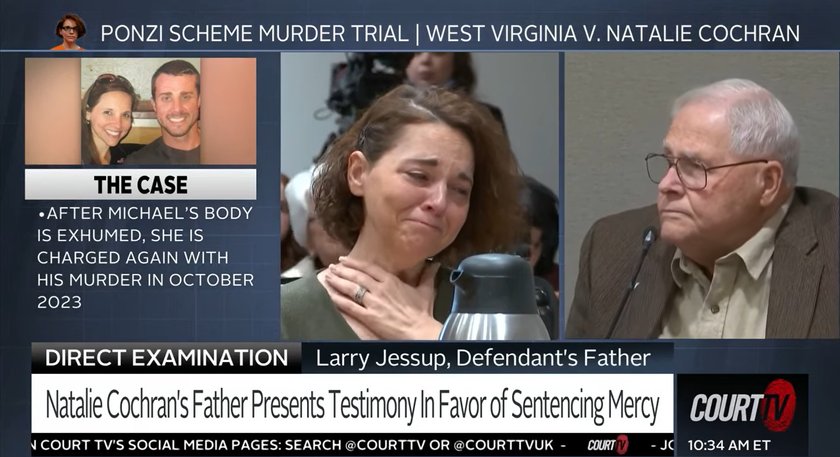Click the large Court TV logo
840x457 pixels.
pyautogui.click(x=742, y=406)
